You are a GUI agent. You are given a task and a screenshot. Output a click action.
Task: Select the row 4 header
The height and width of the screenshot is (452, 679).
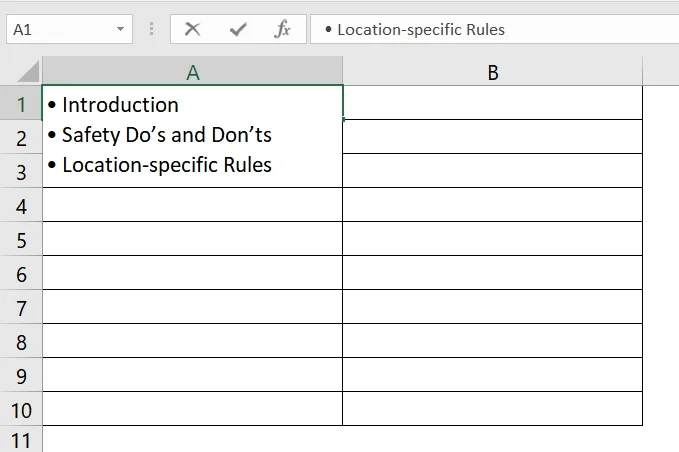[x=21, y=205]
